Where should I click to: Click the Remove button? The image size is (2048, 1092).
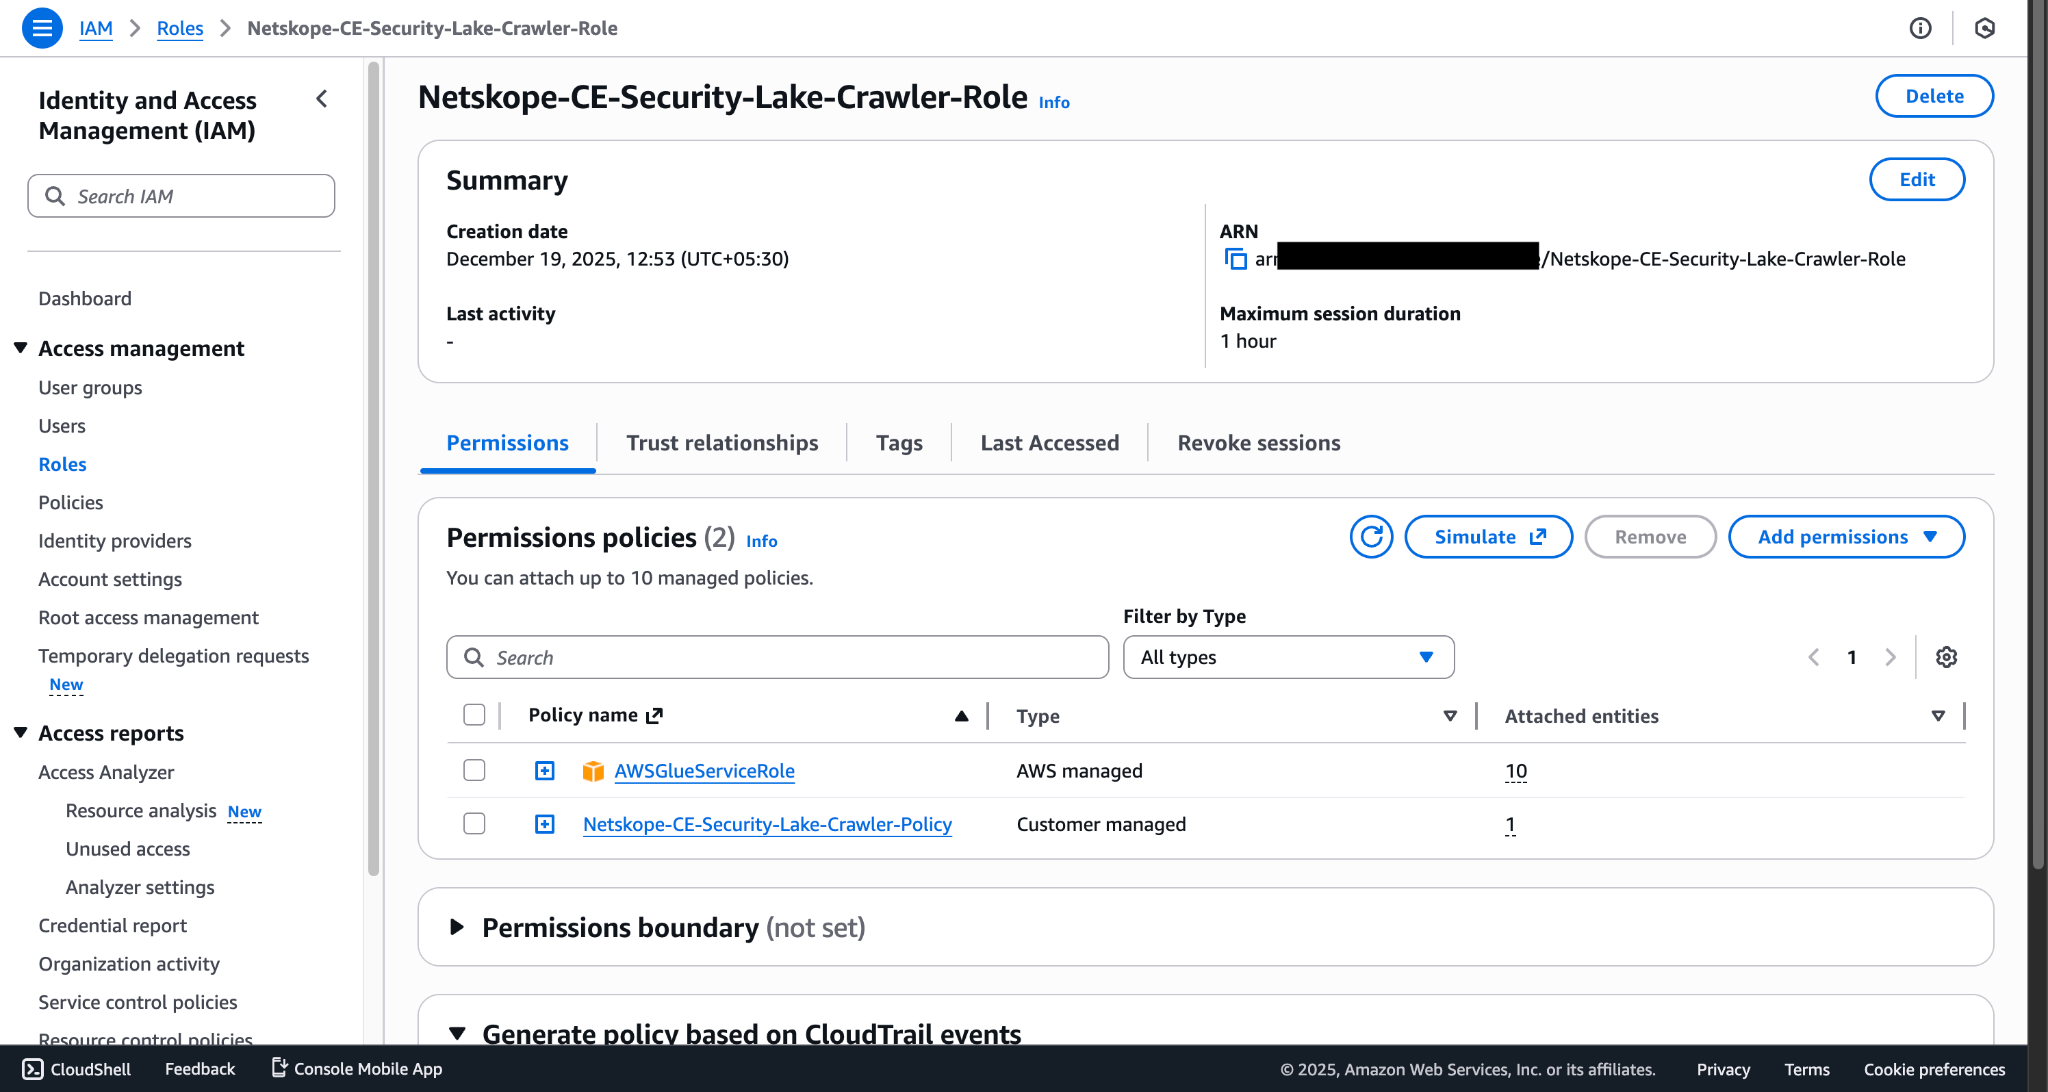(1650, 537)
